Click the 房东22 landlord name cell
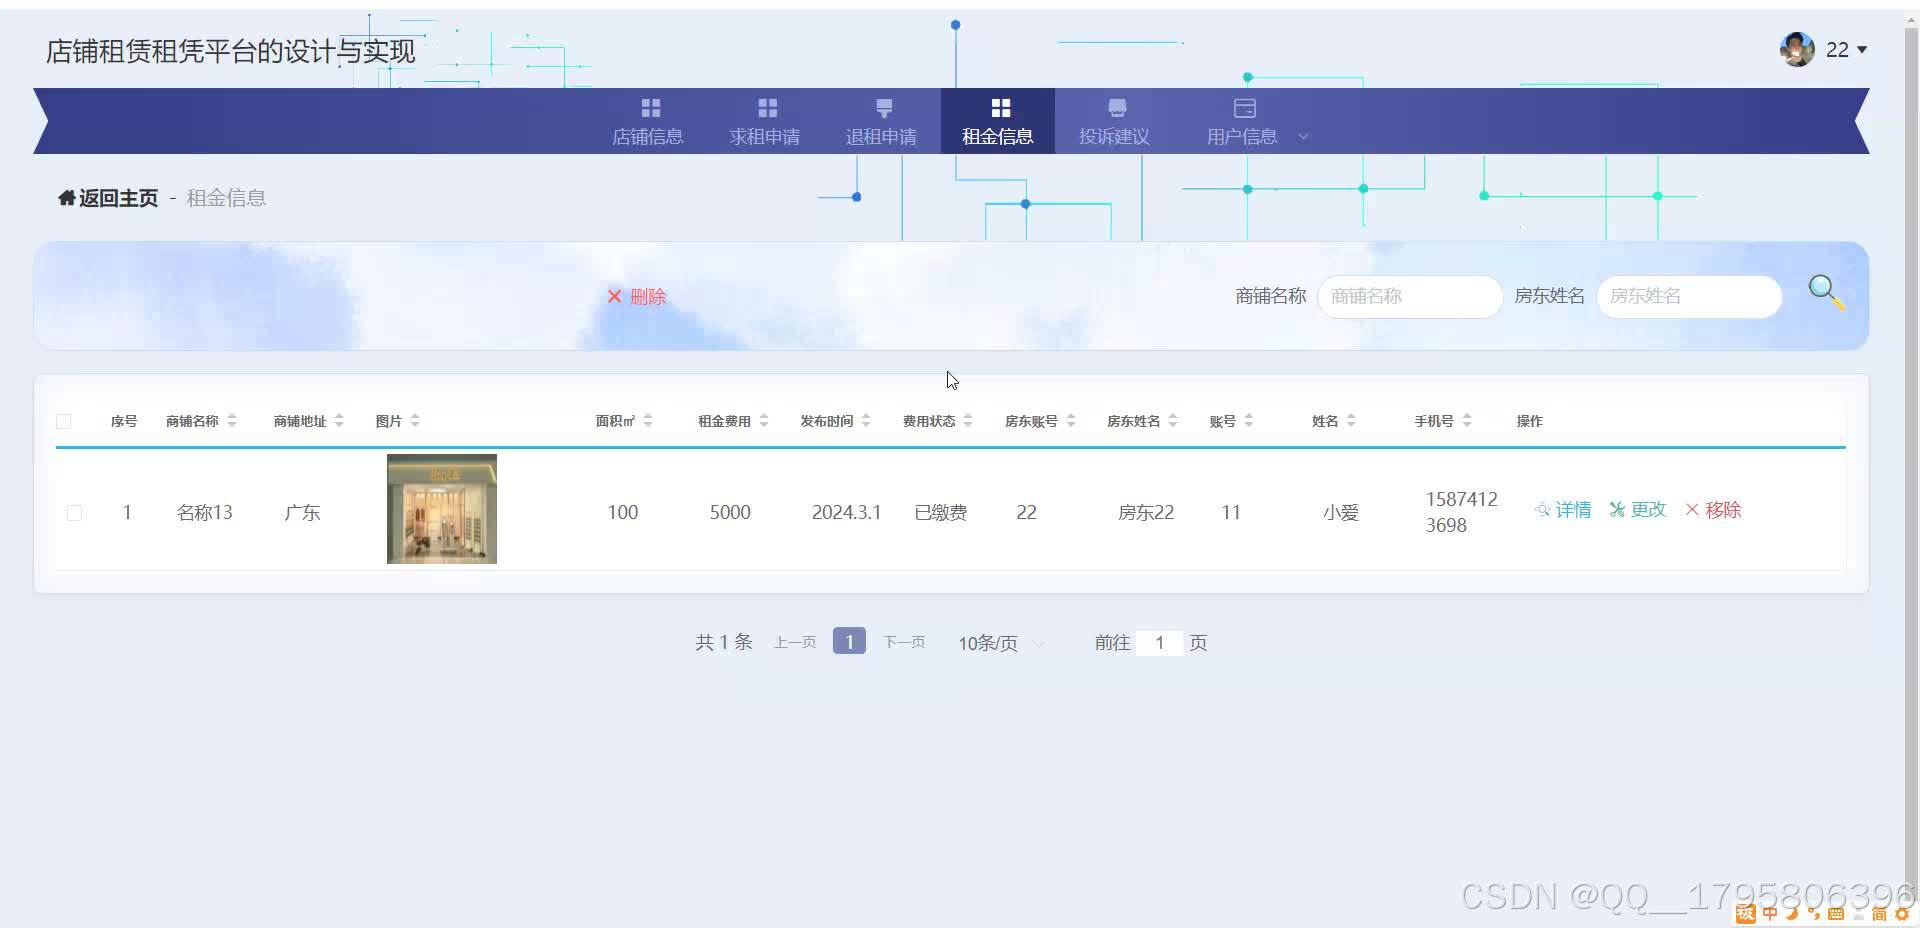 (x=1146, y=513)
